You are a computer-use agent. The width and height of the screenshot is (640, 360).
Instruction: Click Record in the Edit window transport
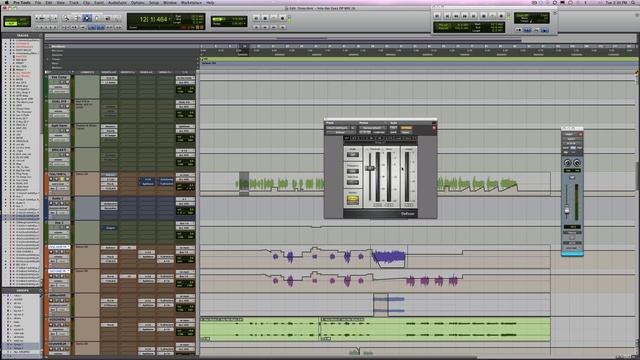283,18
